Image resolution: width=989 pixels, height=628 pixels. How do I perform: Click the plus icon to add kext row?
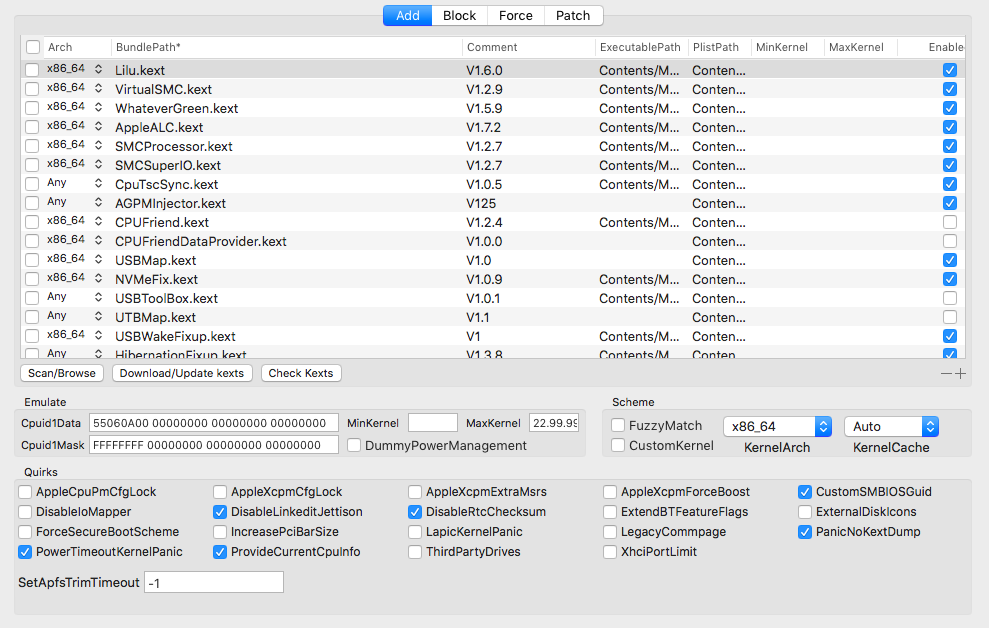pos(961,373)
